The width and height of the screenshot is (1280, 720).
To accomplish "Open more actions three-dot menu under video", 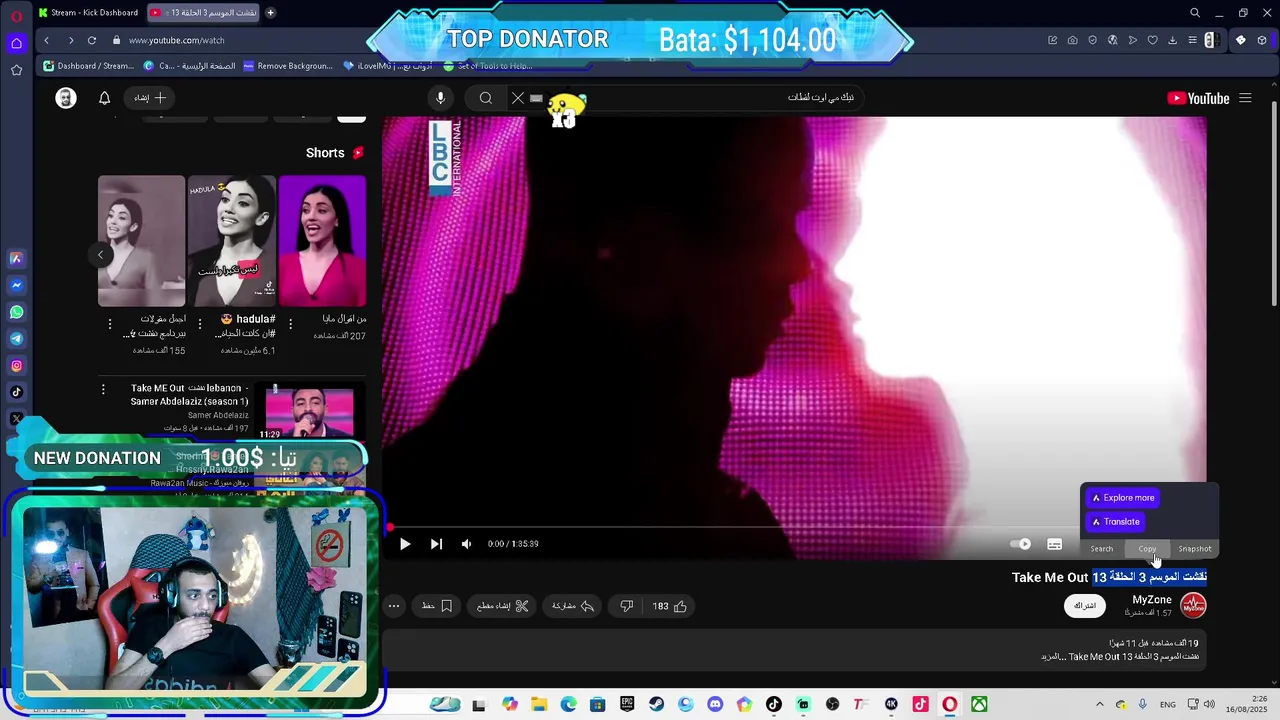I will (x=394, y=606).
